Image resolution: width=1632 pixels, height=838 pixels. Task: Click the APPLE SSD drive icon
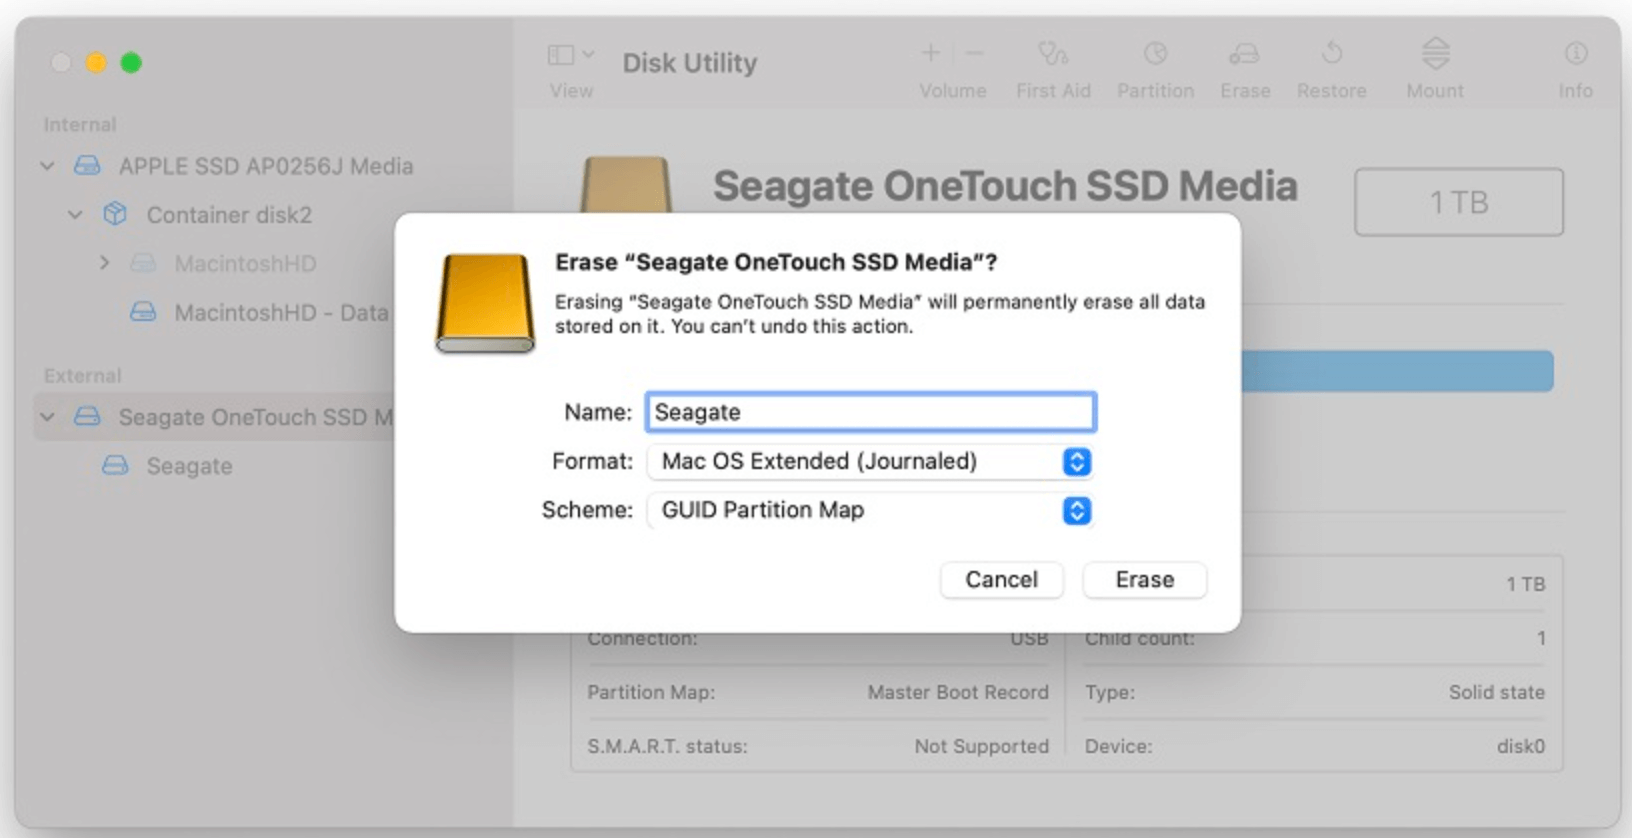[x=88, y=166]
